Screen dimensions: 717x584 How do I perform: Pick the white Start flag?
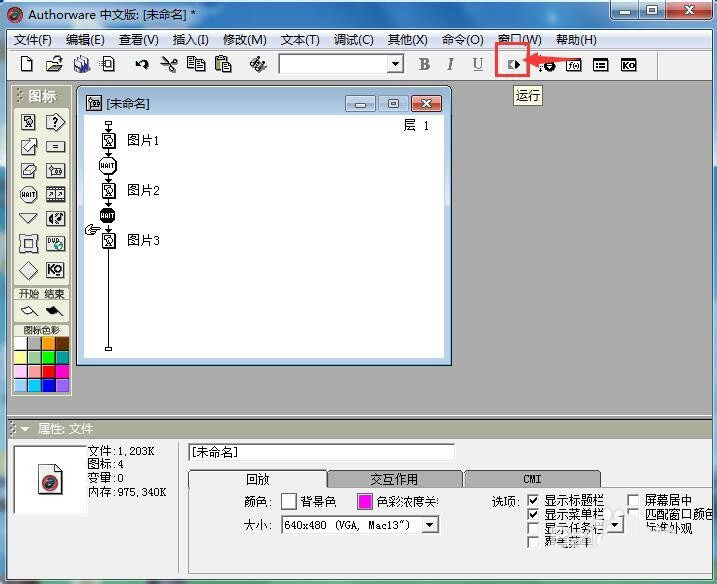(x=29, y=311)
